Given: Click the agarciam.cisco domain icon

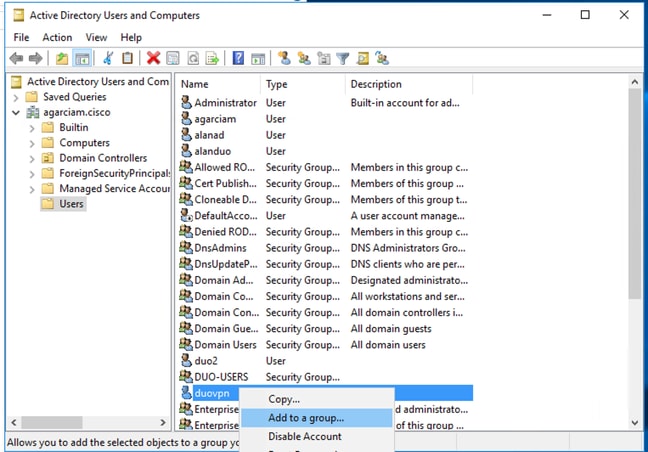Looking at the screenshot, I should [x=33, y=112].
